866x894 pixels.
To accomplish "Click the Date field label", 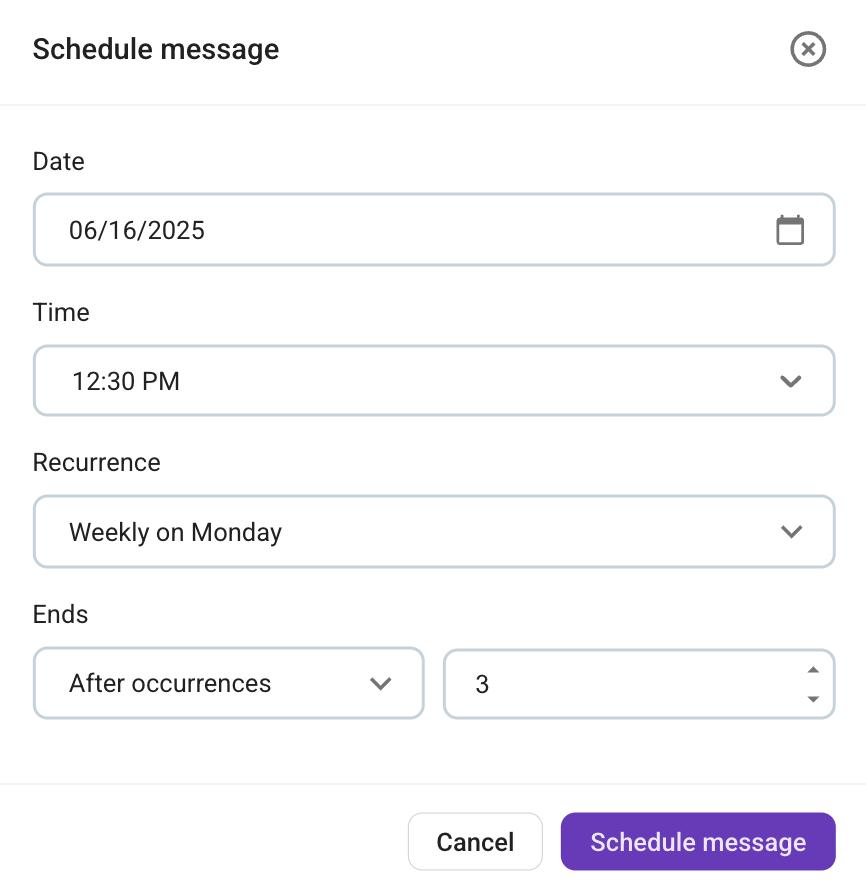I will pyautogui.click(x=59, y=161).
